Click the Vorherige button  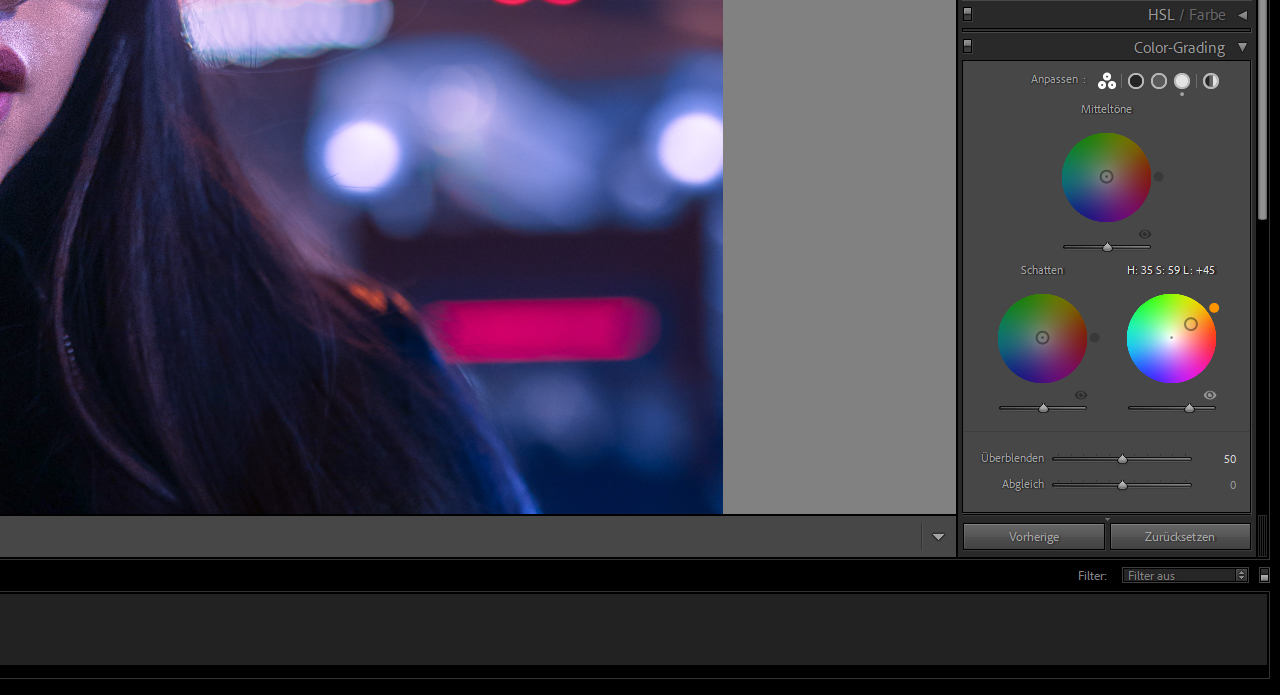click(1034, 537)
